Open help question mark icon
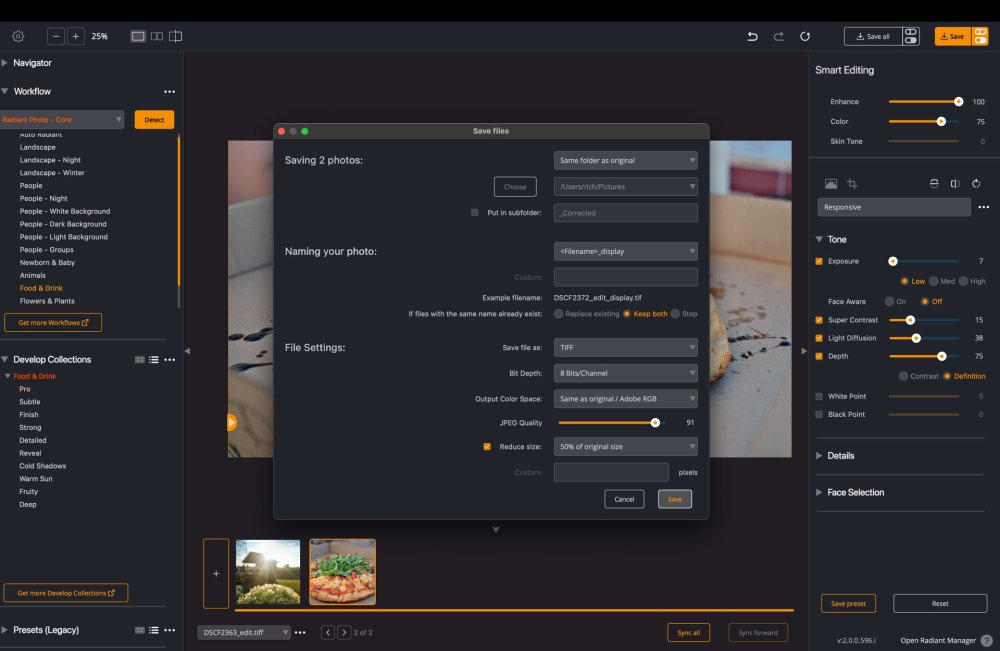This screenshot has width=1000, height=651. pyautogui.click(x=987, y=640)
